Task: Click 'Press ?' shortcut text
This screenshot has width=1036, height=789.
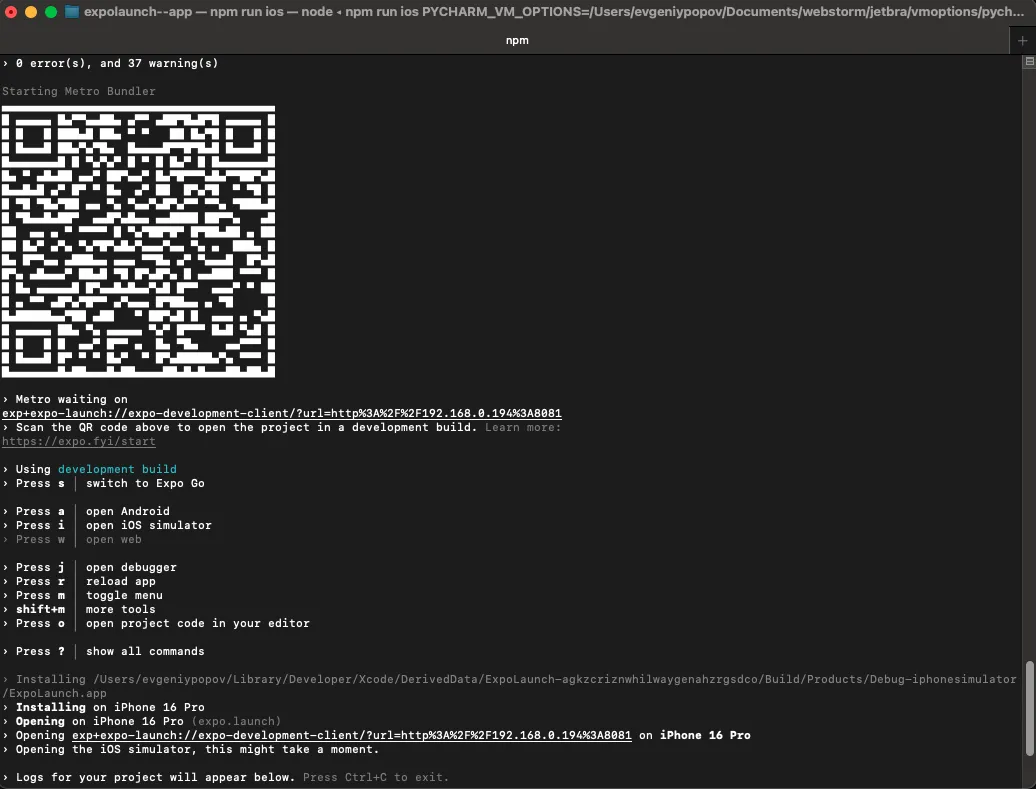Action: tap(40, 652)
